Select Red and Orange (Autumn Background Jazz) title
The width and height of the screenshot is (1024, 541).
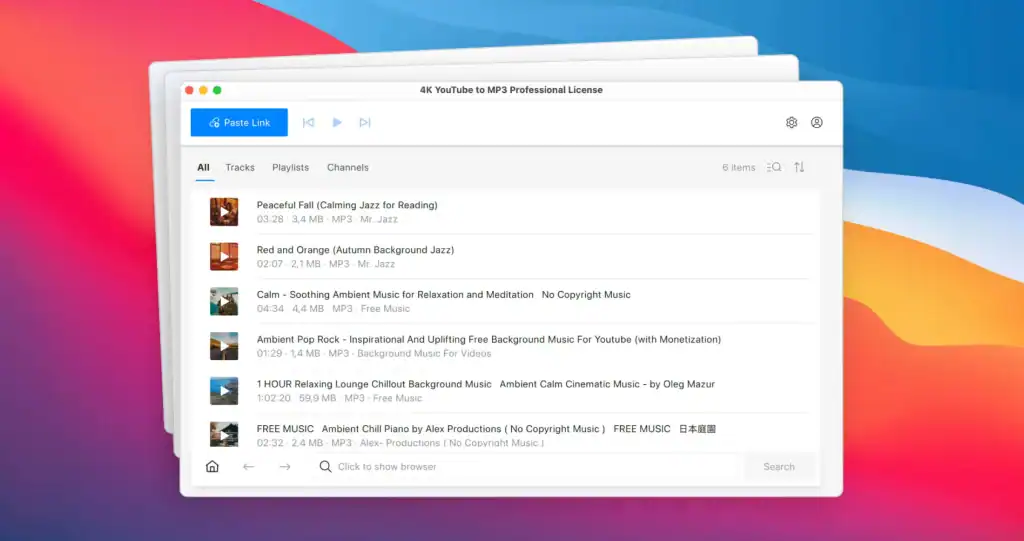(x=355, y=250)
